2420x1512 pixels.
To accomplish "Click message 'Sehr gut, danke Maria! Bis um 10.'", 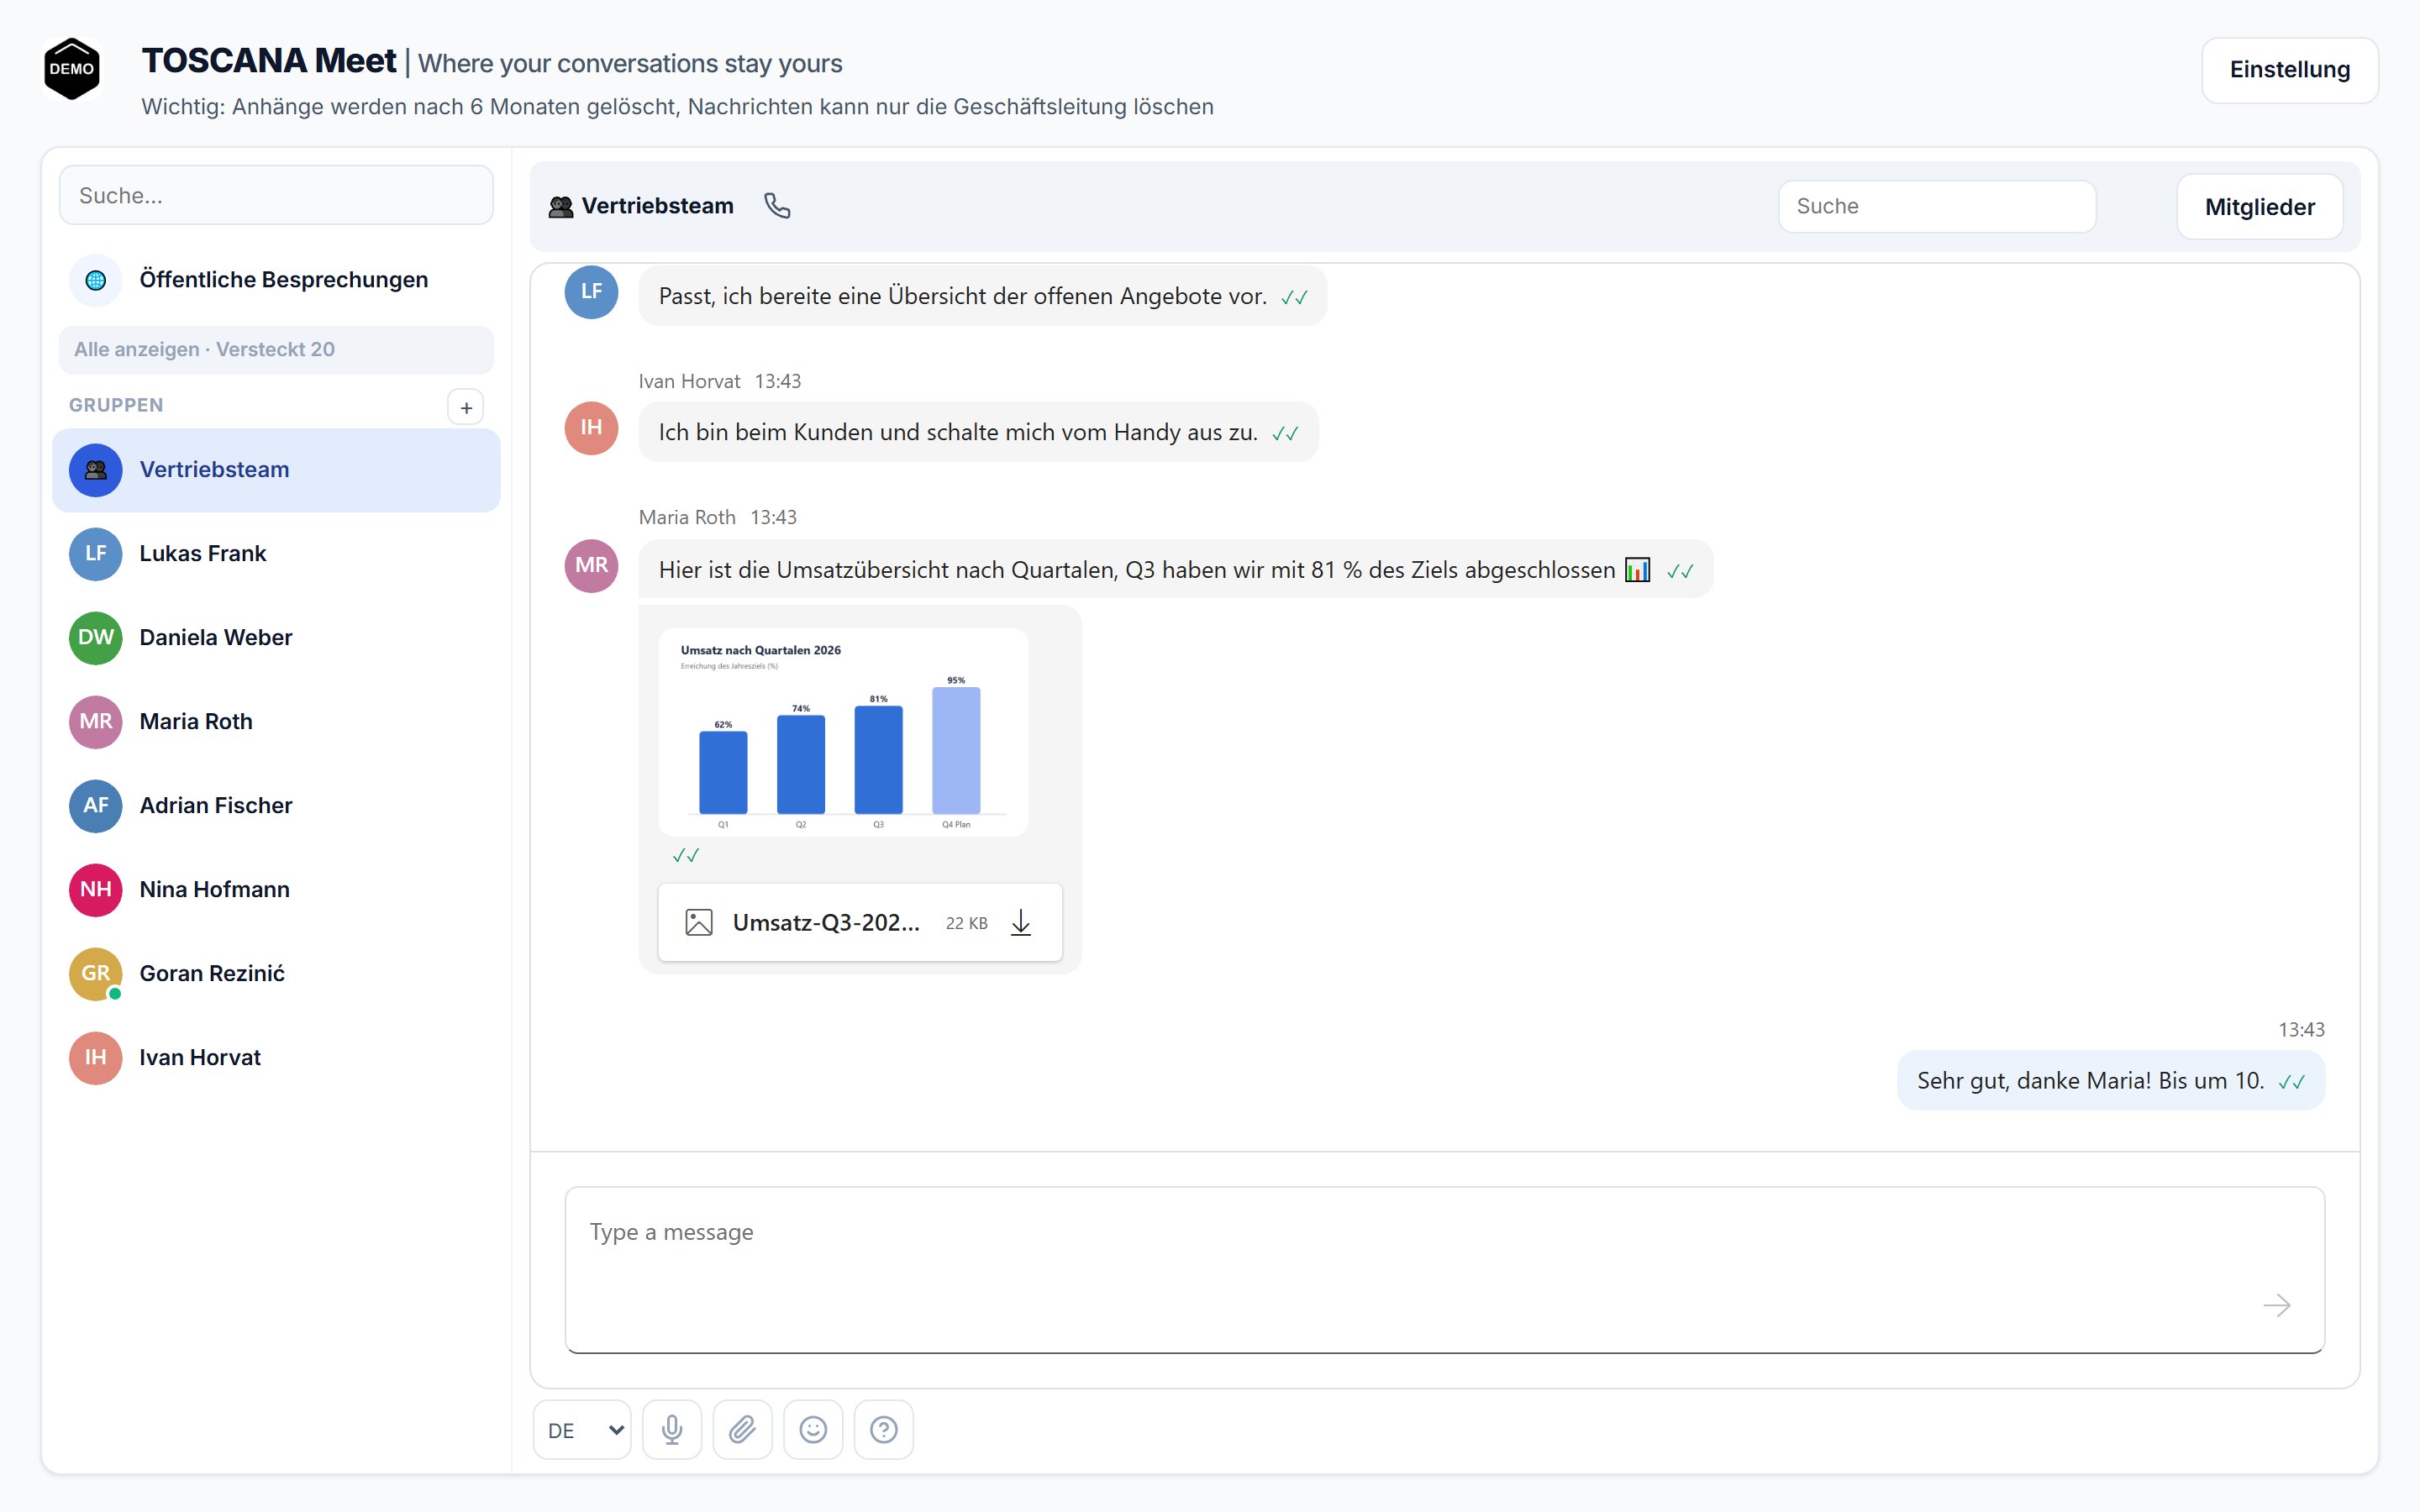I will pyautogui.click(x=2110, y=1081).
